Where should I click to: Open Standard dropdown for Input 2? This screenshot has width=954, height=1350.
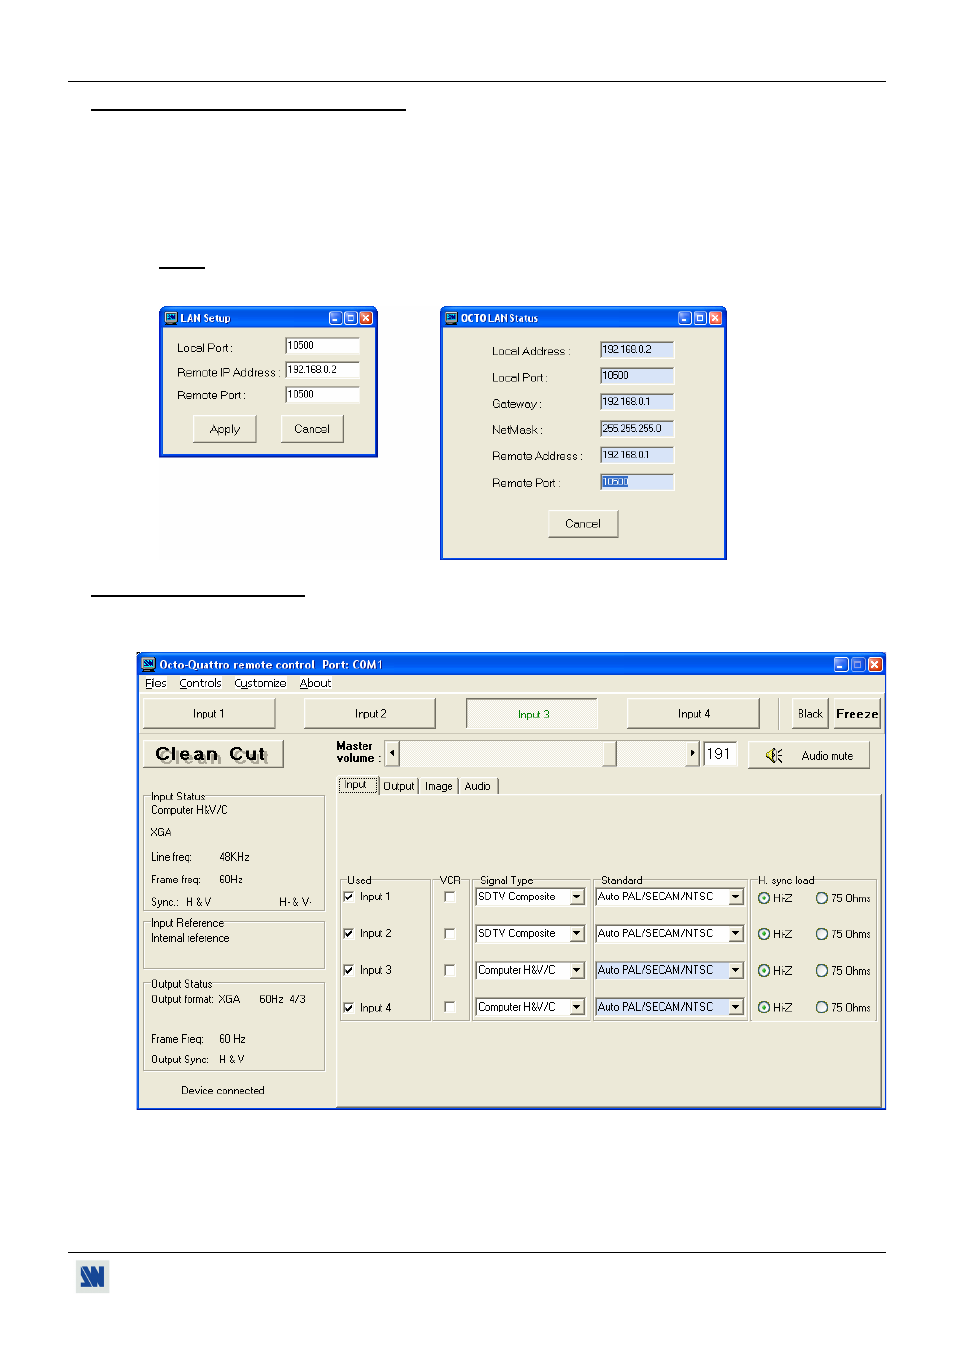click(736, 934)
